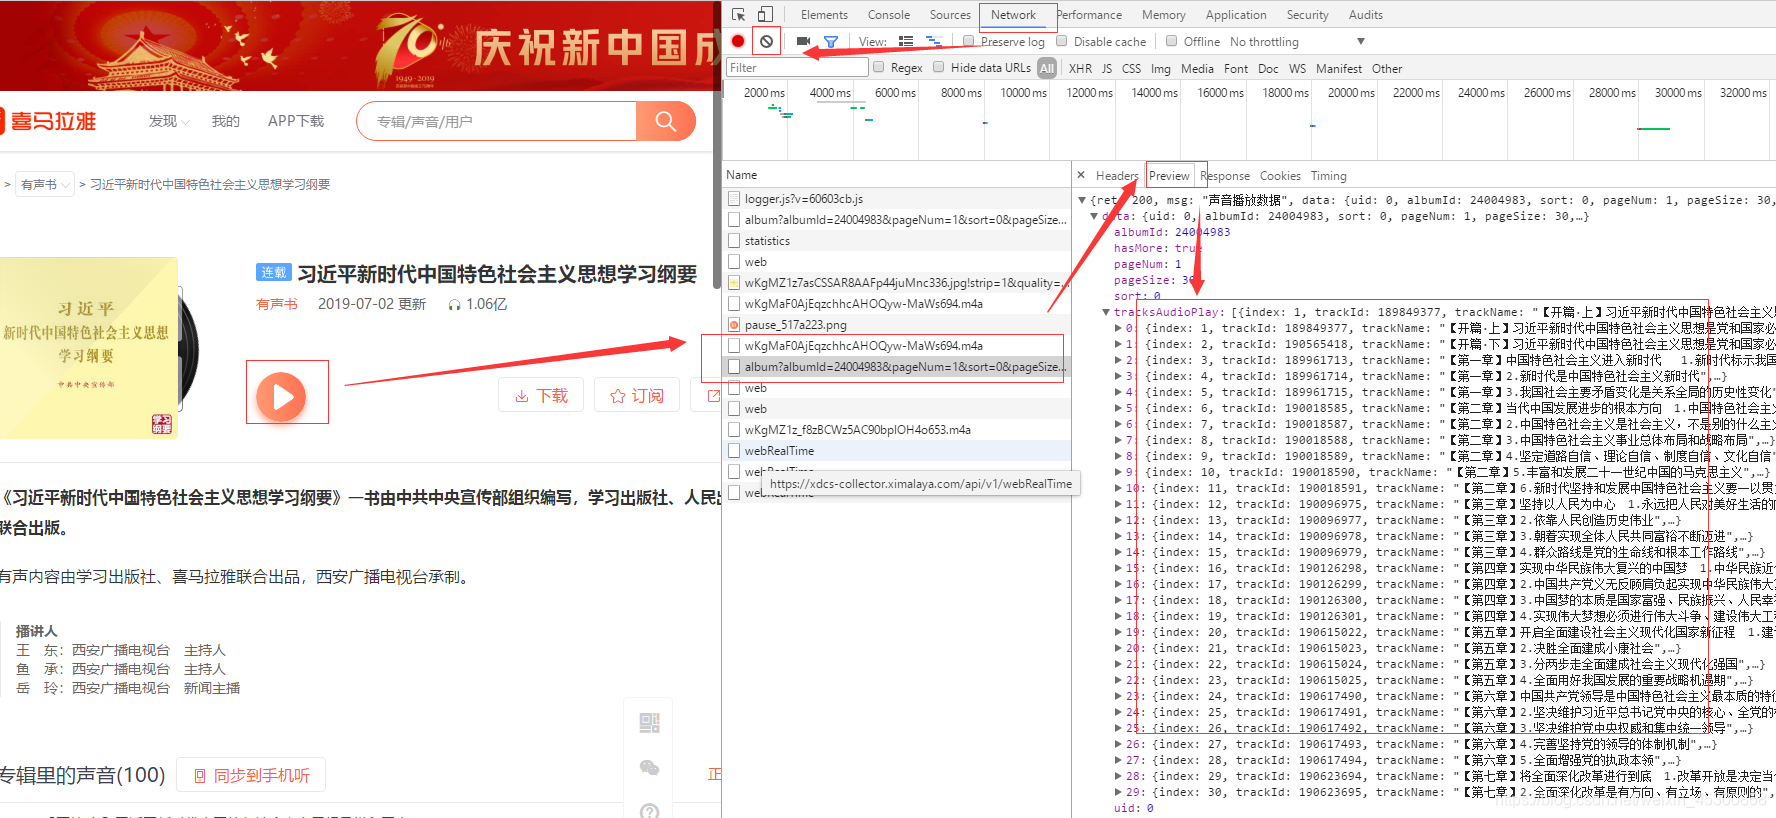
Task: Open the Response tab of the request
Action: [x=1225, y=175]
